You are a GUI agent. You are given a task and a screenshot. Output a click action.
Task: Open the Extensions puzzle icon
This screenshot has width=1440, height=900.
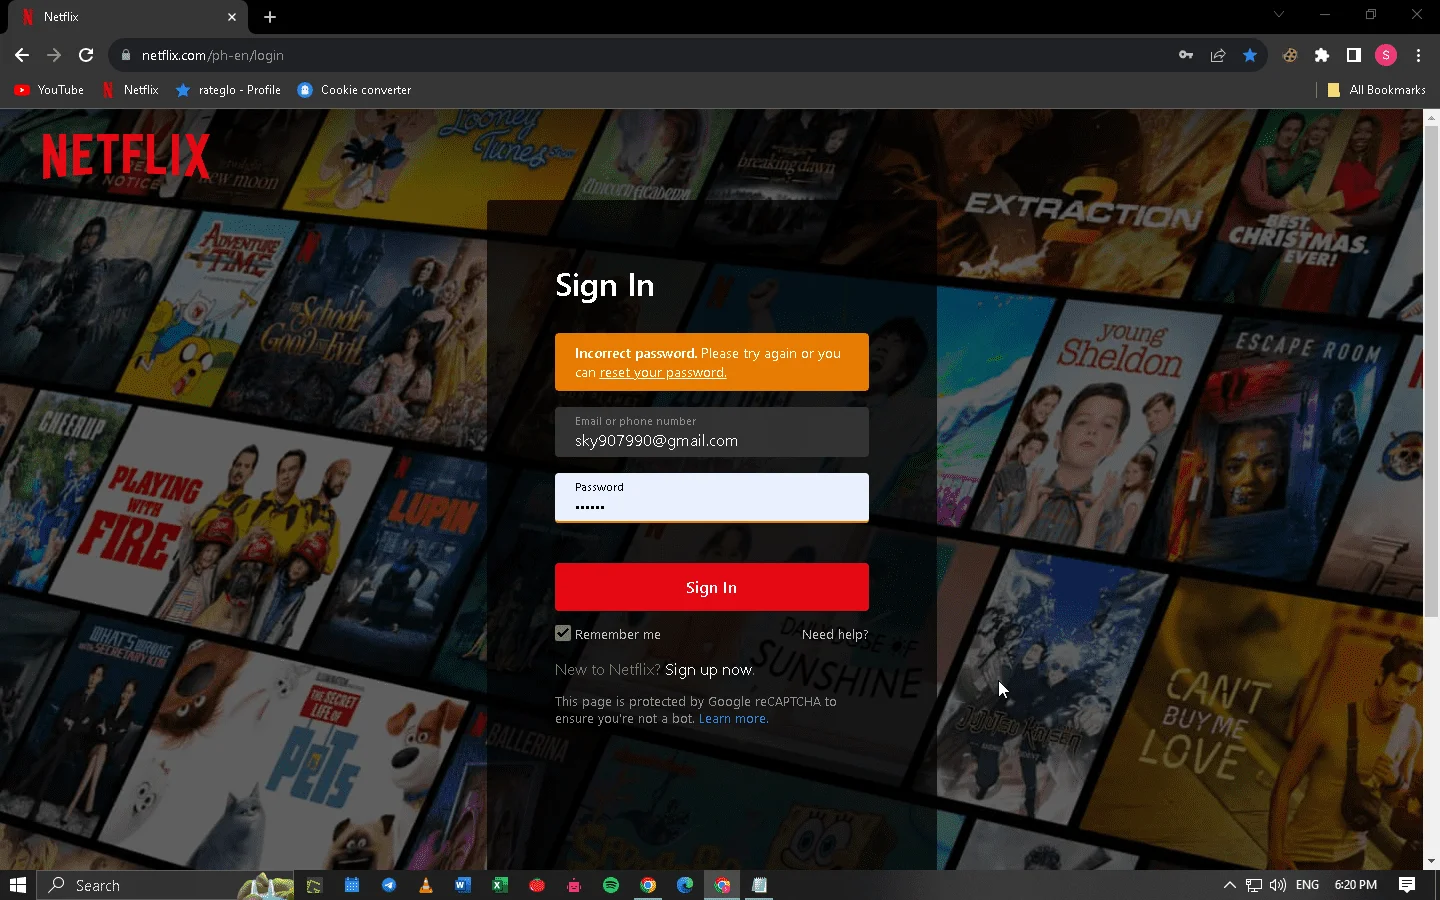click(x=1322, y=55)
